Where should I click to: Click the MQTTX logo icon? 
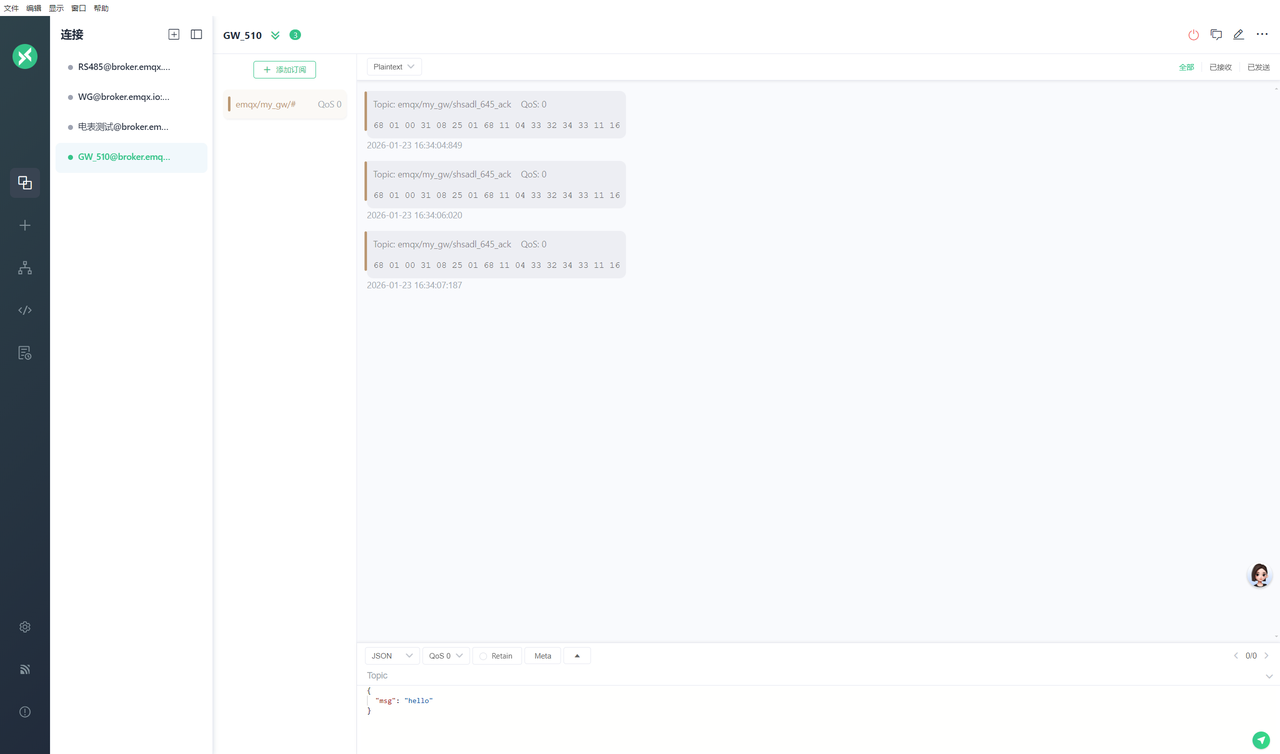click(x=25, y=57)
